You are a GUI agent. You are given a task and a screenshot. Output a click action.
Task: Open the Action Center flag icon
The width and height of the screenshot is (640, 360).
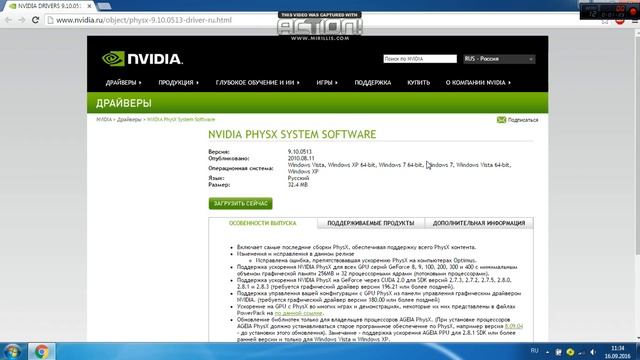(x=558, y=352)
